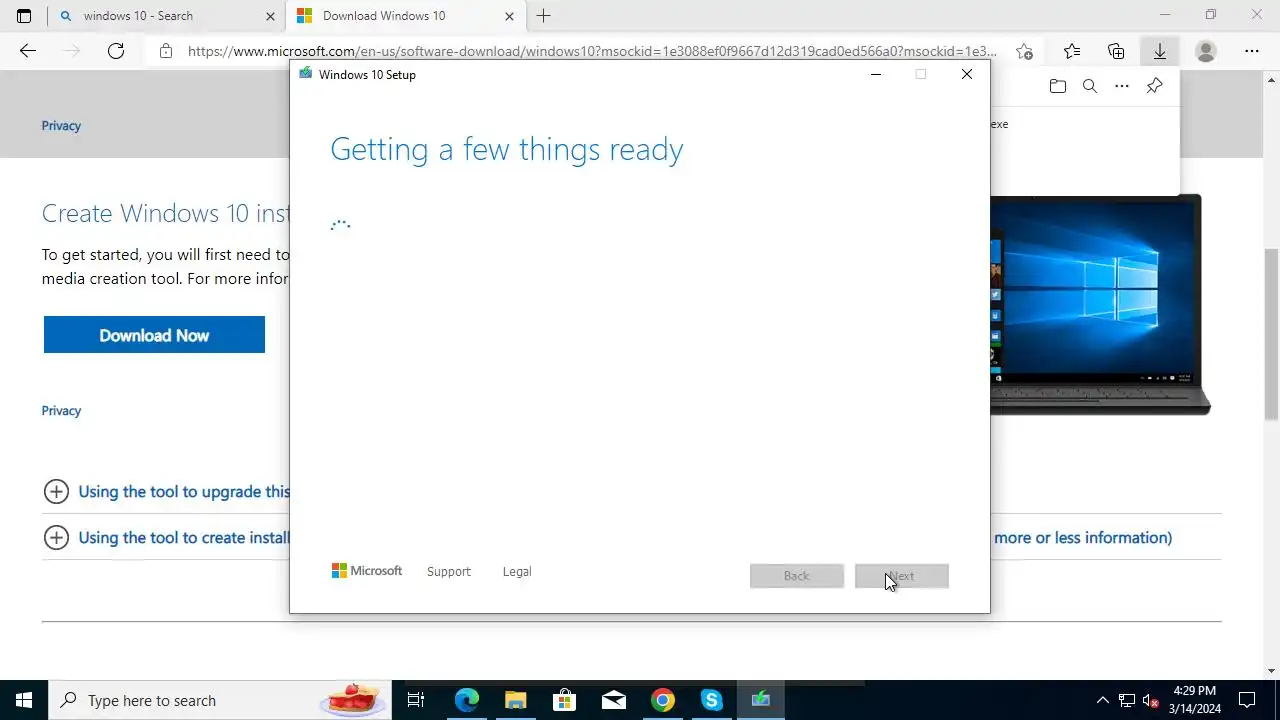This screenshot has width=1280, height=720.
Task: Click the Windows 10 laptop image
Action: click(1100, 305)
